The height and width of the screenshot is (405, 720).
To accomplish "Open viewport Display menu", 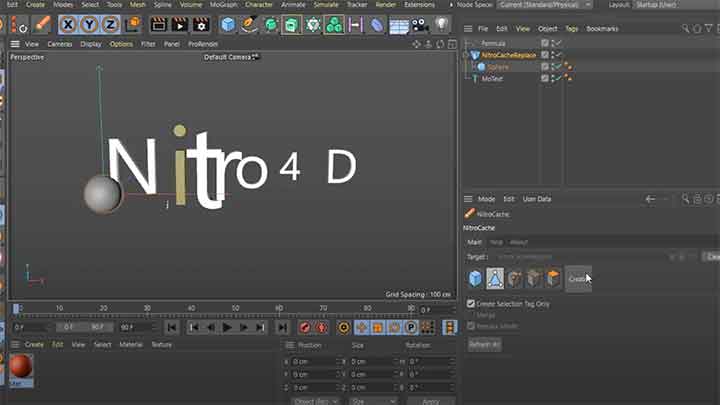I will click(x=90, y=44).
